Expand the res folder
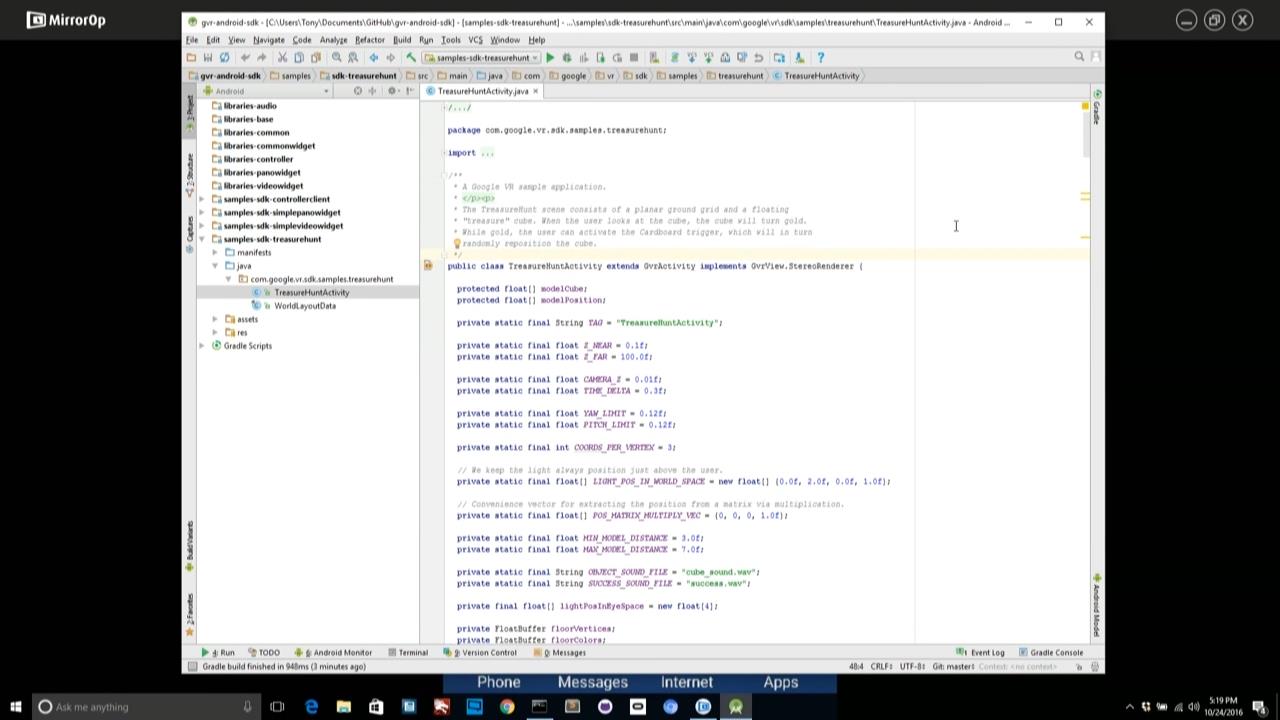The image size is (1280, 720). click(215, 332)
